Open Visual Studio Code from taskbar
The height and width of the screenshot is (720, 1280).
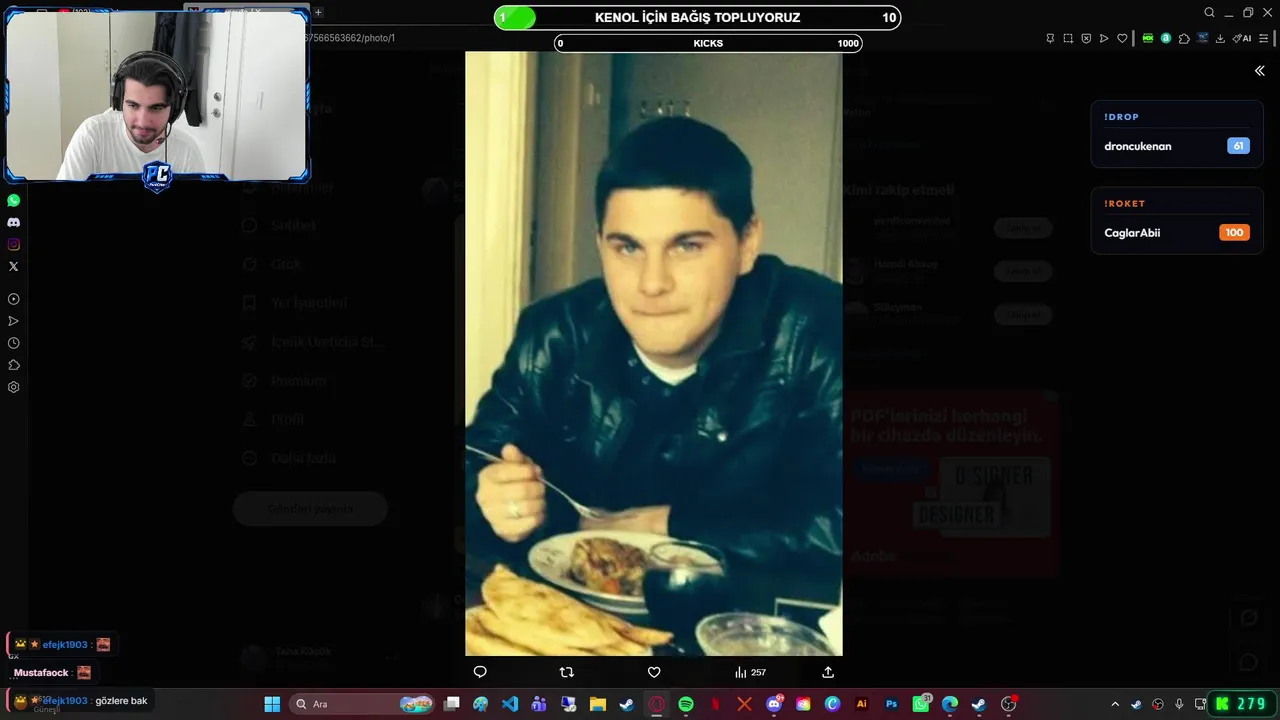(x=510, y=704)
